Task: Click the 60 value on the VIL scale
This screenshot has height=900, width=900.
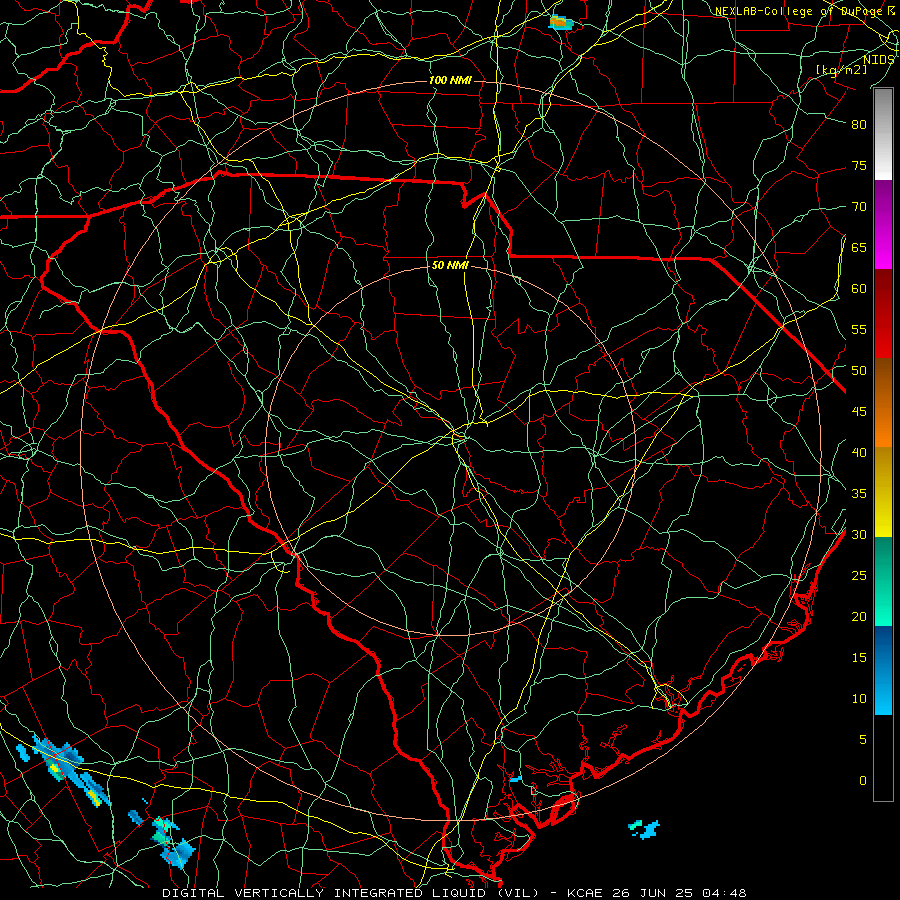Action: [859, 288]
